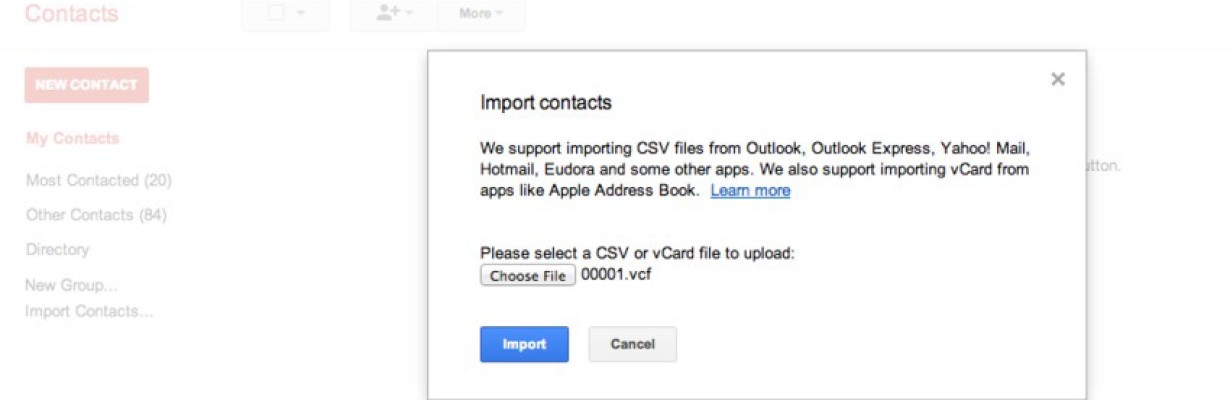Open the More dropdown menu
1230x400 pixels.
(x=481, y=13)
